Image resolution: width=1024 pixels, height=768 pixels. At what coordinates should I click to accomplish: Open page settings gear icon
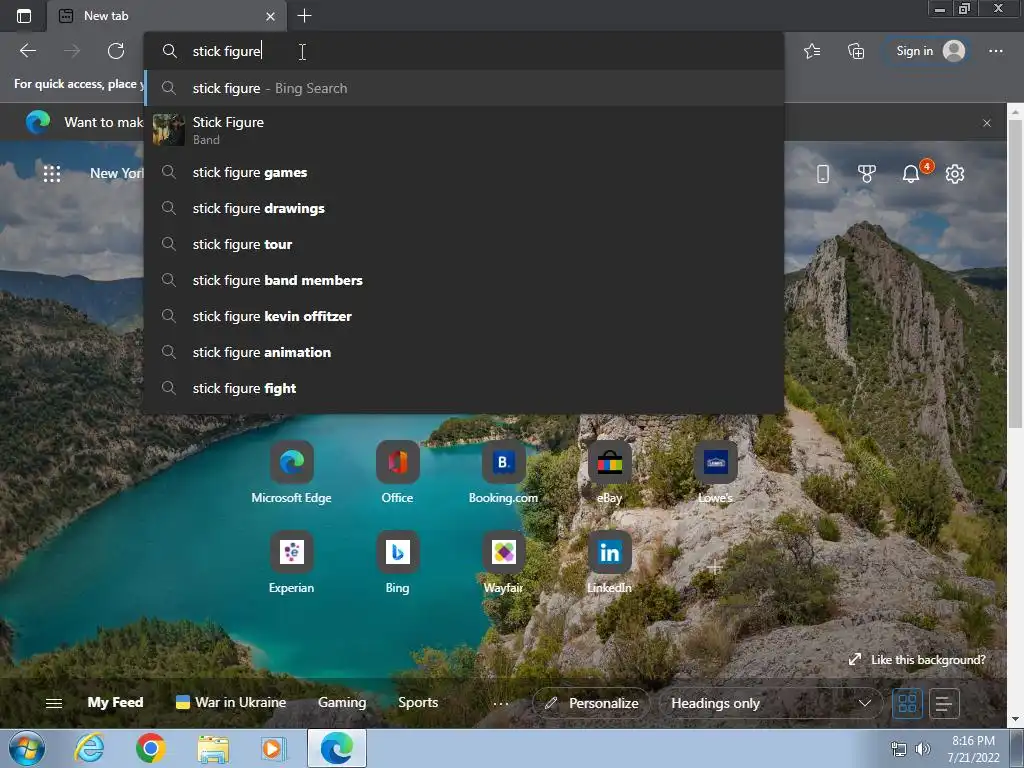click(955, 174)
